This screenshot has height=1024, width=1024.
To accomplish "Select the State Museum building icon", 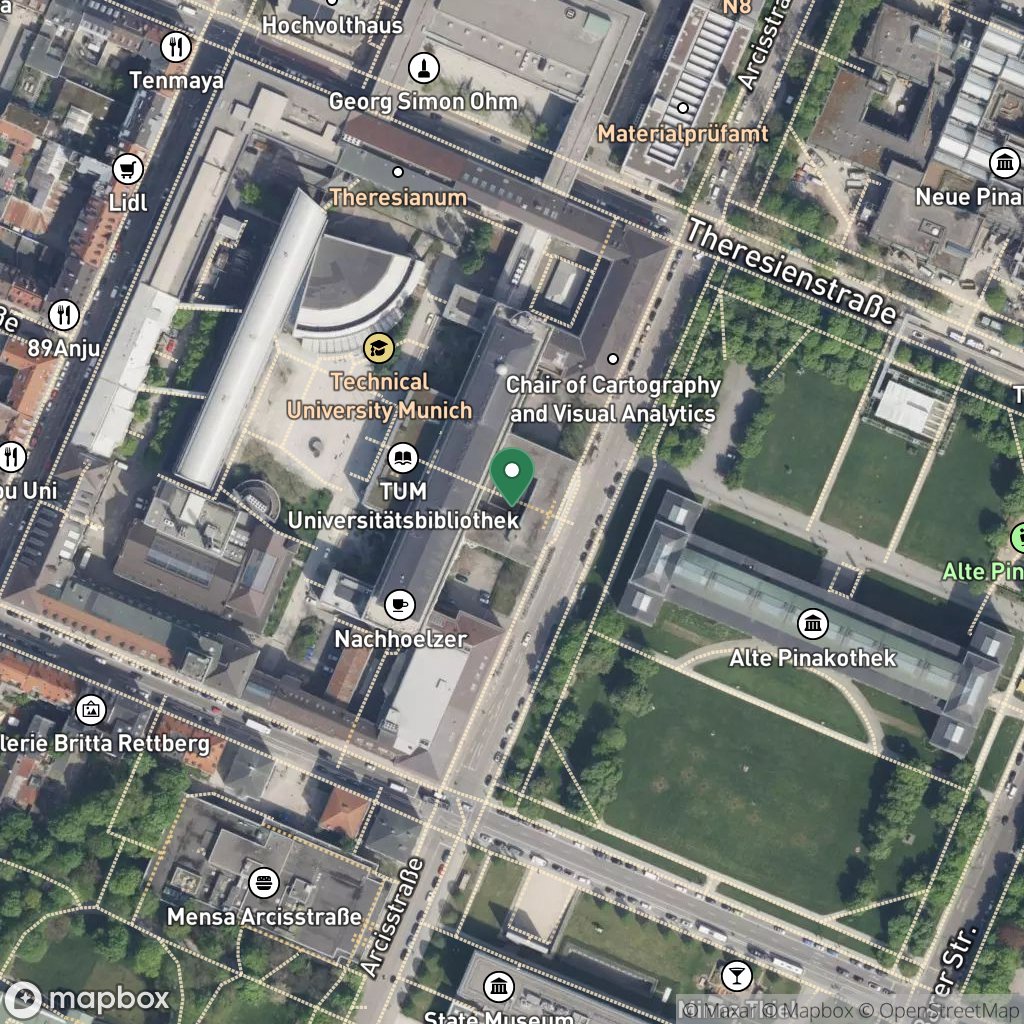I will 499,986.
